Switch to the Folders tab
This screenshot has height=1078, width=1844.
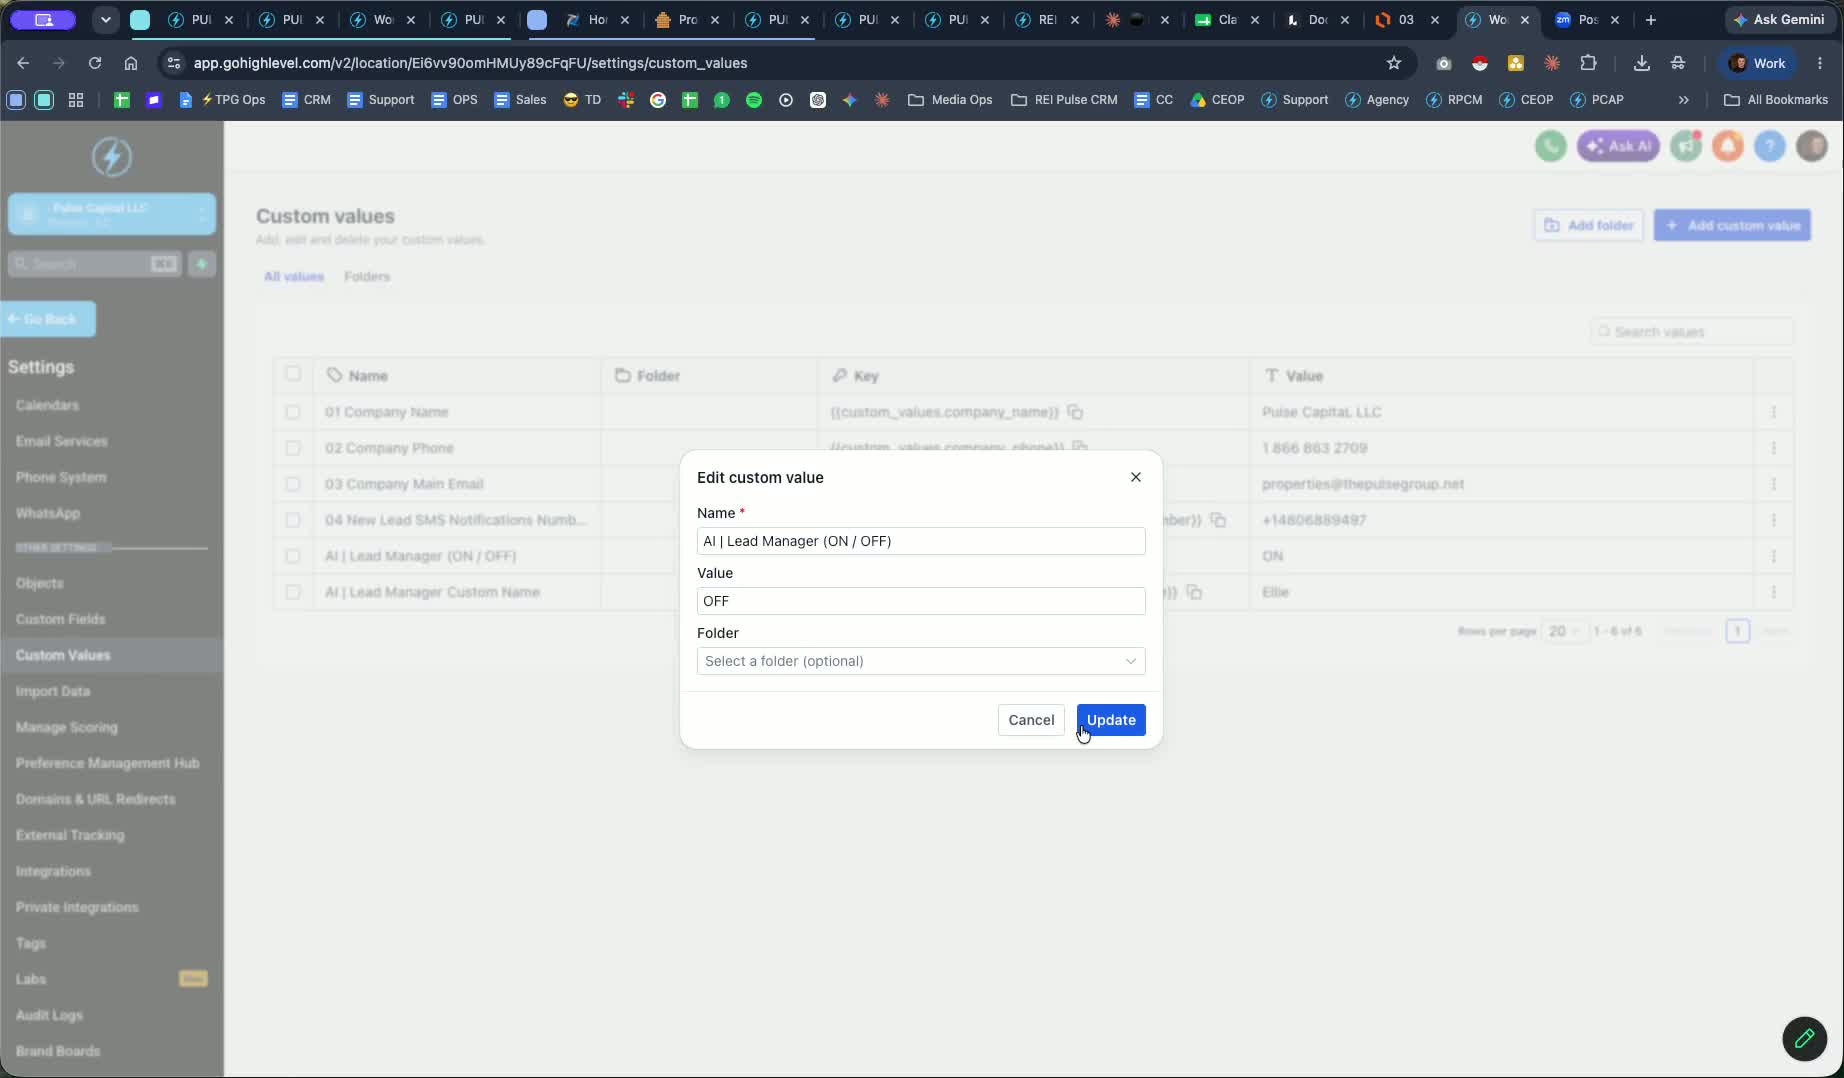point(367,276)
